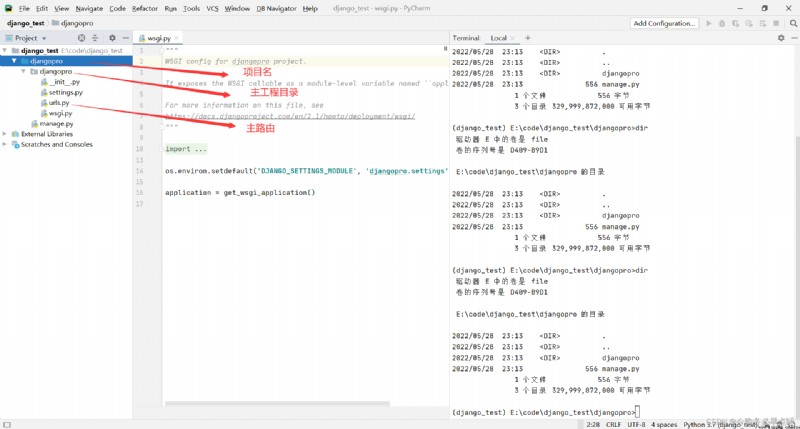Open the File menu
This screenshot has width=800, height=429.
24,8
